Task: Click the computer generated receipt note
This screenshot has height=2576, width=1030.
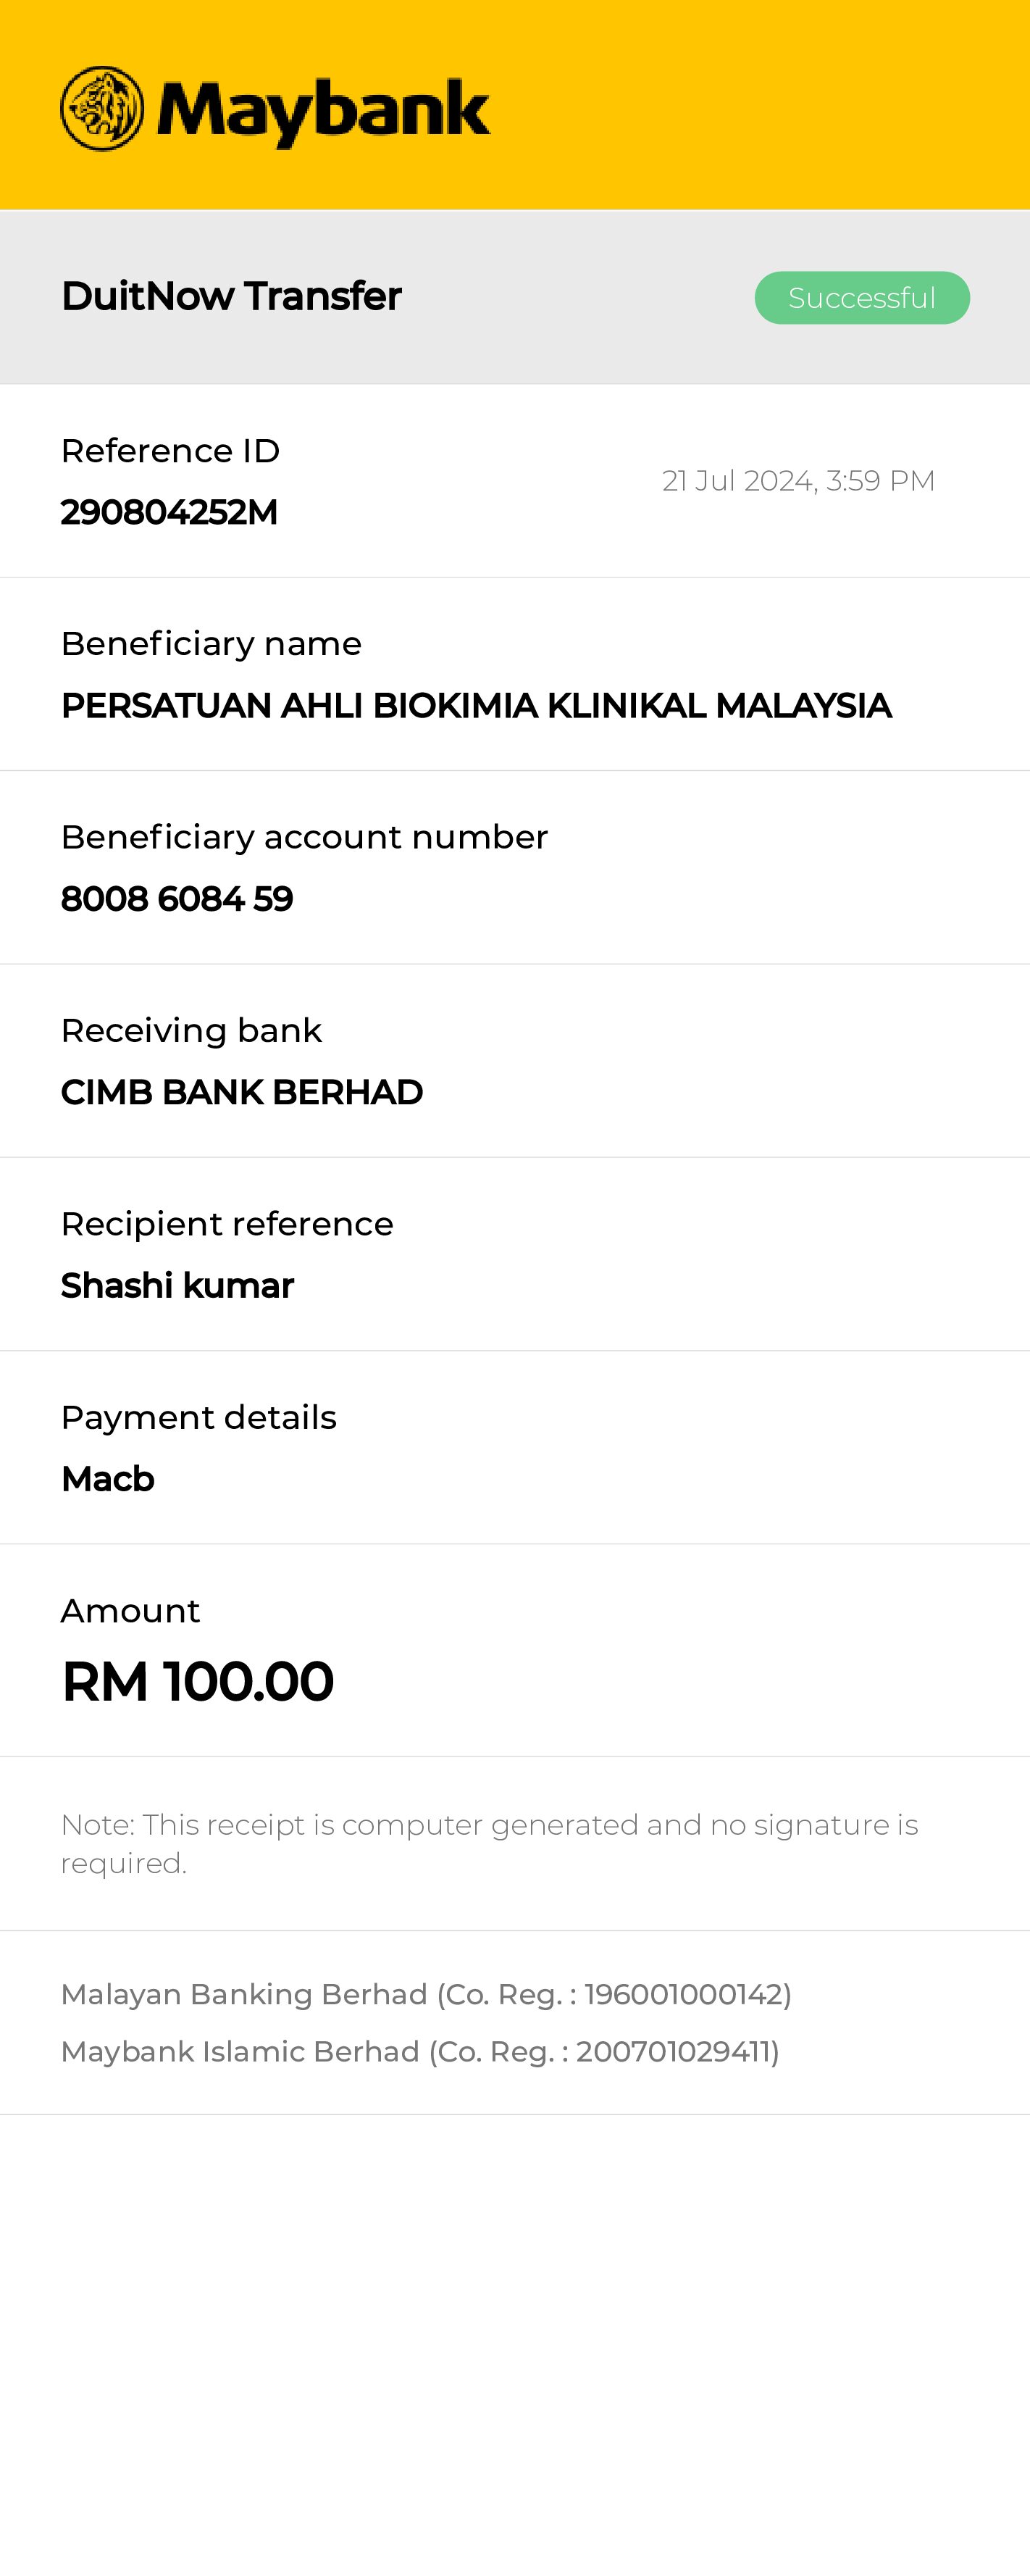Action: click(x=489, y=1843)
